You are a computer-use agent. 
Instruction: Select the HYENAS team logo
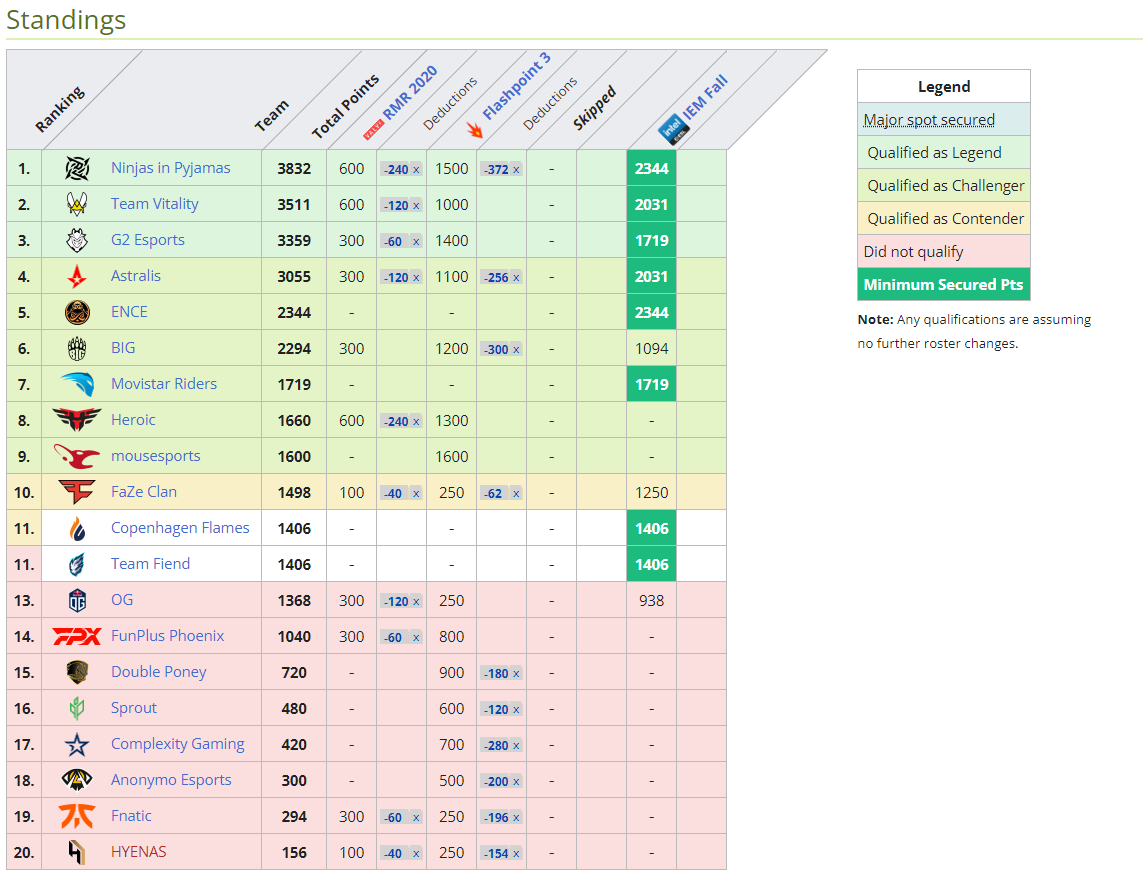pyautogui.click(x=77, y=852)
